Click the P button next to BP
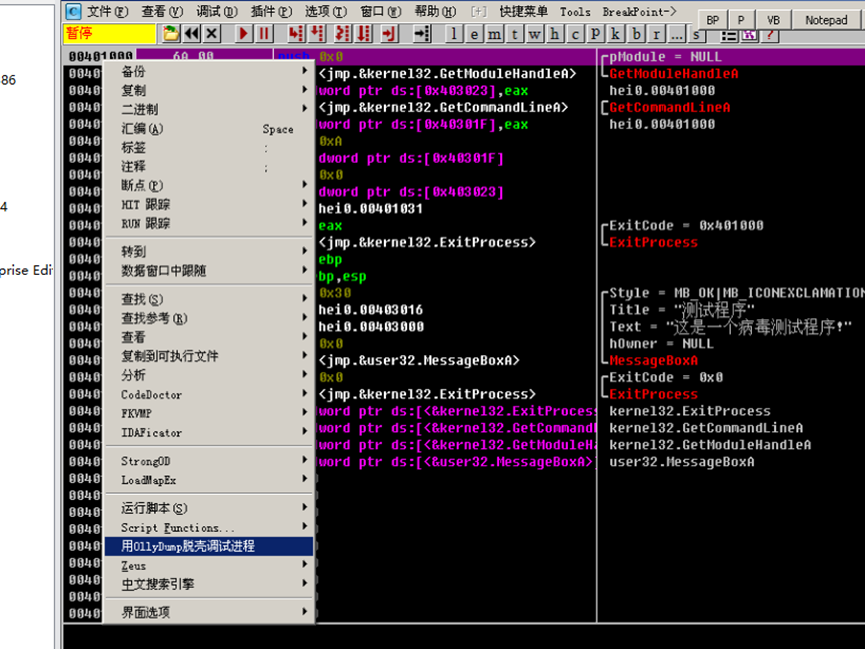 pyautogui.click(x=741, y=20)
